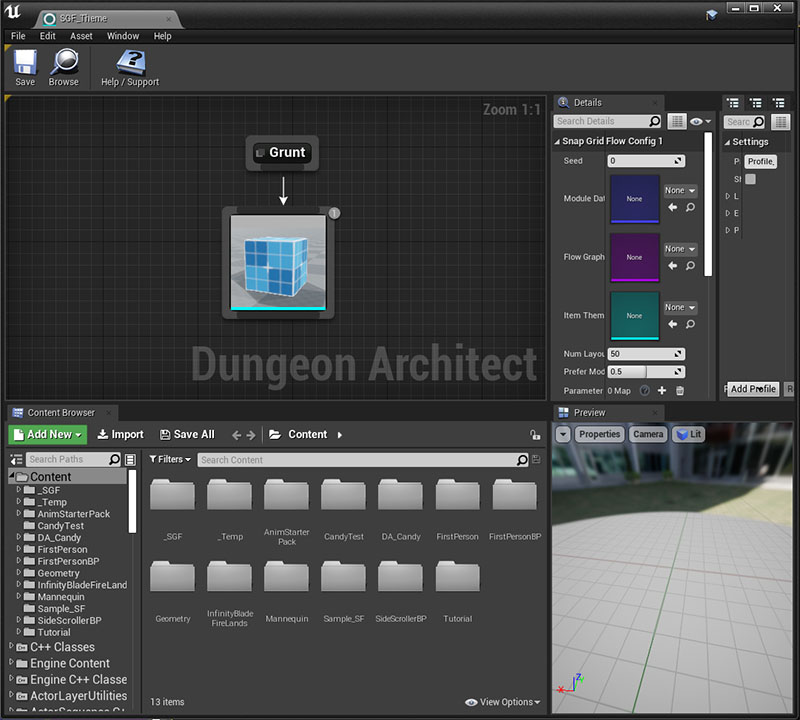Click Content path folder icon

[x=275, y=434]
